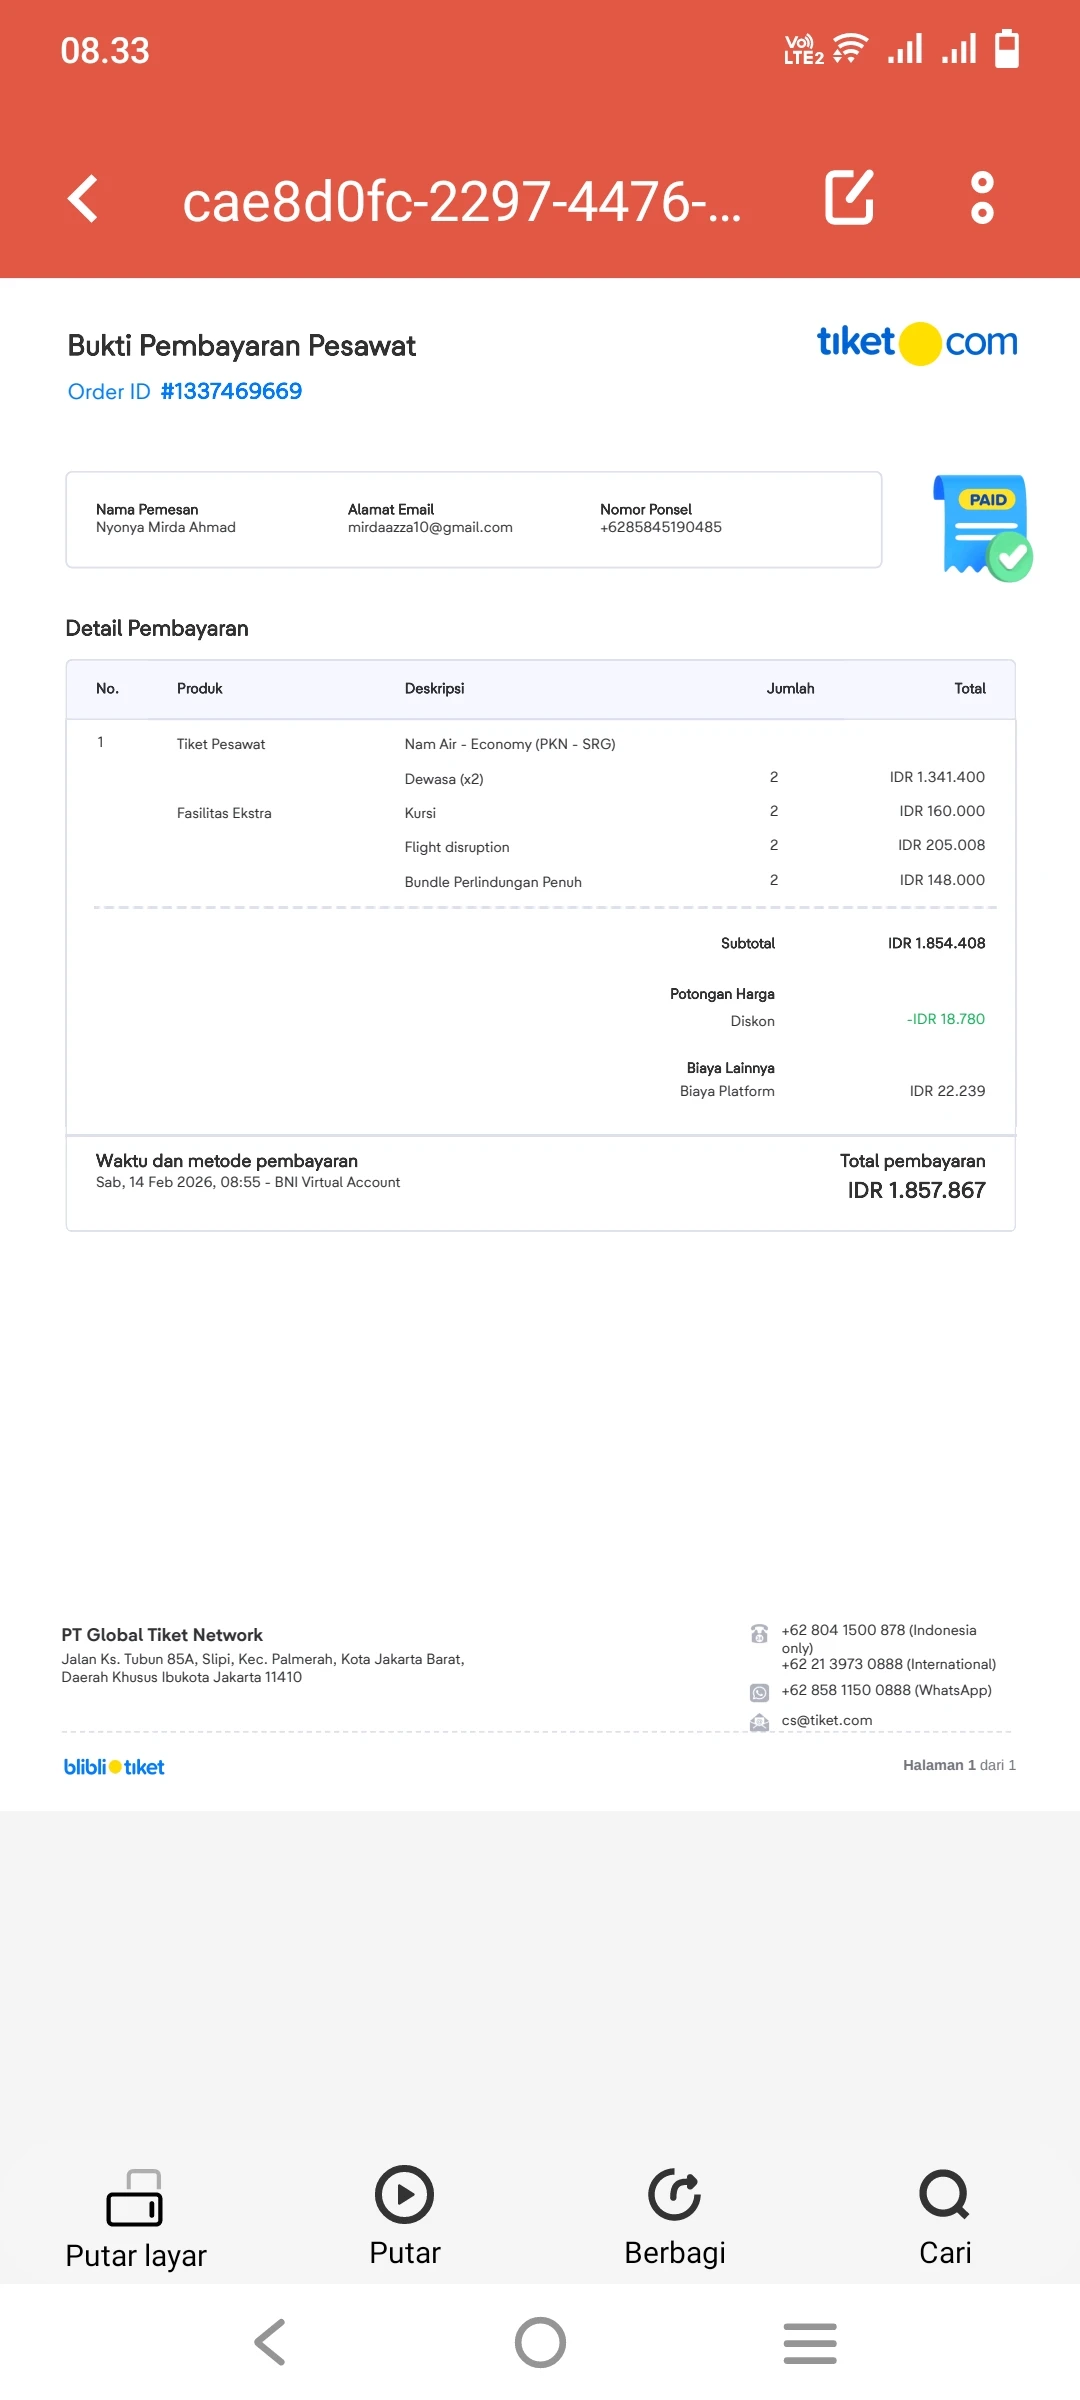Open the edit document icon
Screen dimensions: 1080x2400
coord(849,197)
